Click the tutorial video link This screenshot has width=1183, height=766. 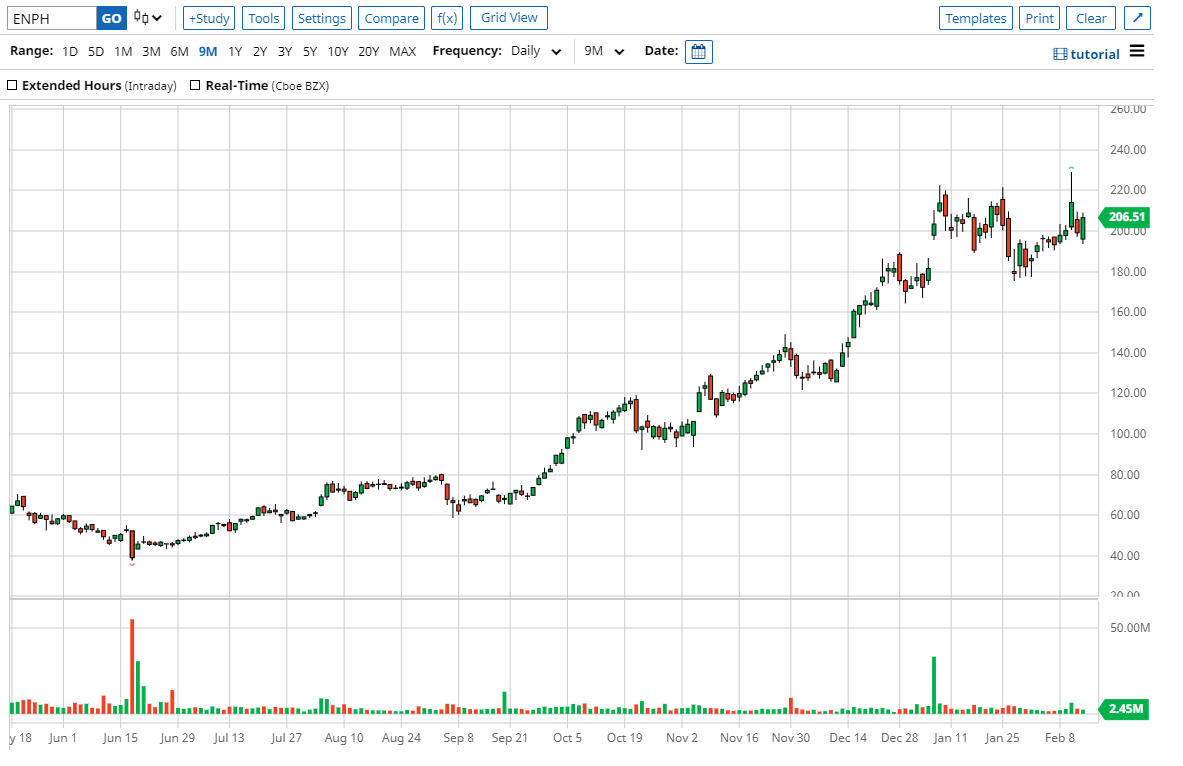(x=1087, y=54)
